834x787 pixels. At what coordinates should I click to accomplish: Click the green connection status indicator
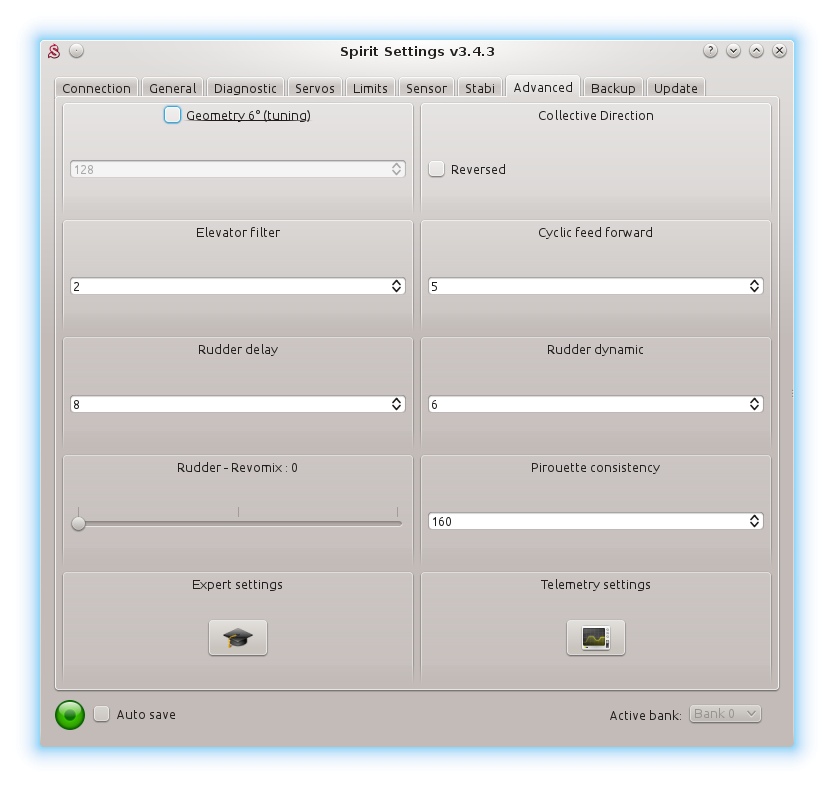tap(70, 714)
